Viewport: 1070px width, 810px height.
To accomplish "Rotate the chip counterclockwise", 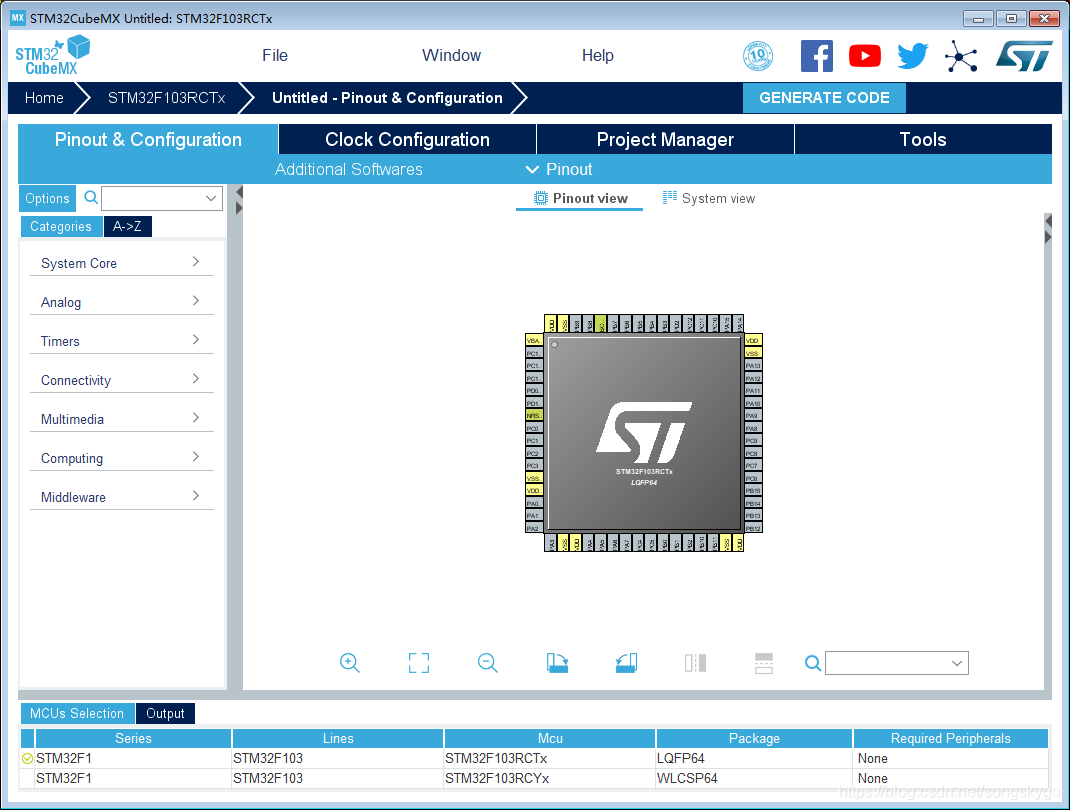I will pos(626,662).
